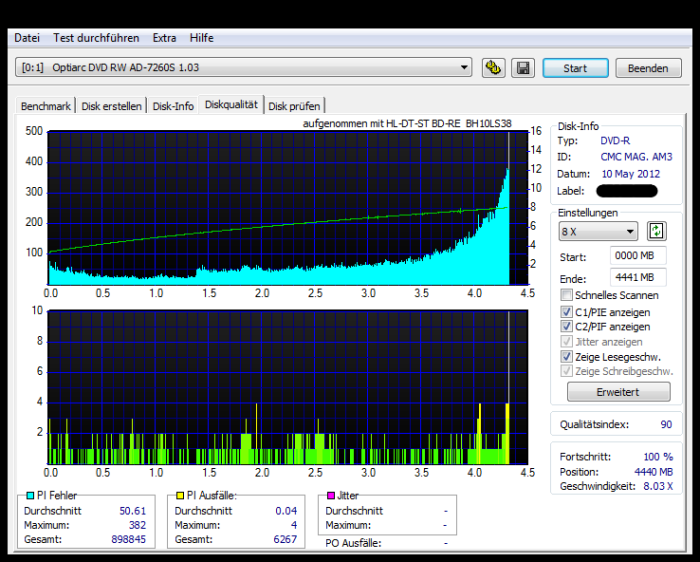Click the Beenden button
This screenshot has height=562, width=700.
coord(648,68)
